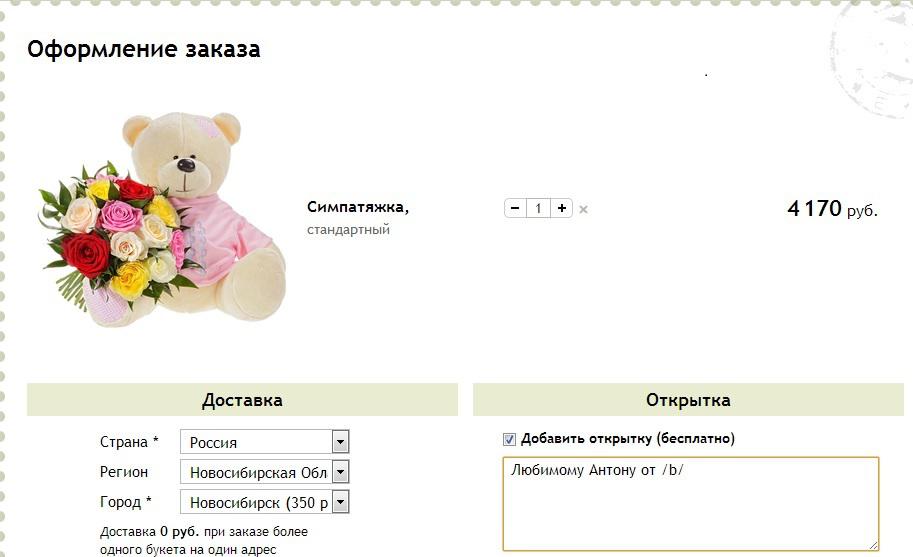Focus the quantity field showing 1

(x=539, y=208)
